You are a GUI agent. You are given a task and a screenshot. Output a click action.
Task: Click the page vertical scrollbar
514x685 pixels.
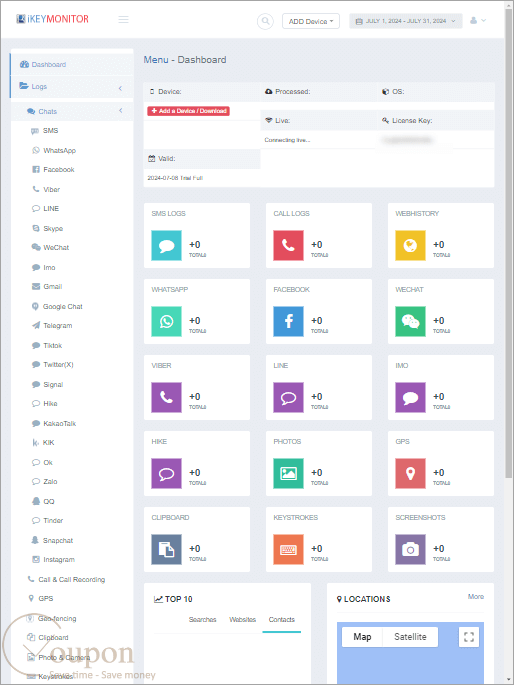509,242
